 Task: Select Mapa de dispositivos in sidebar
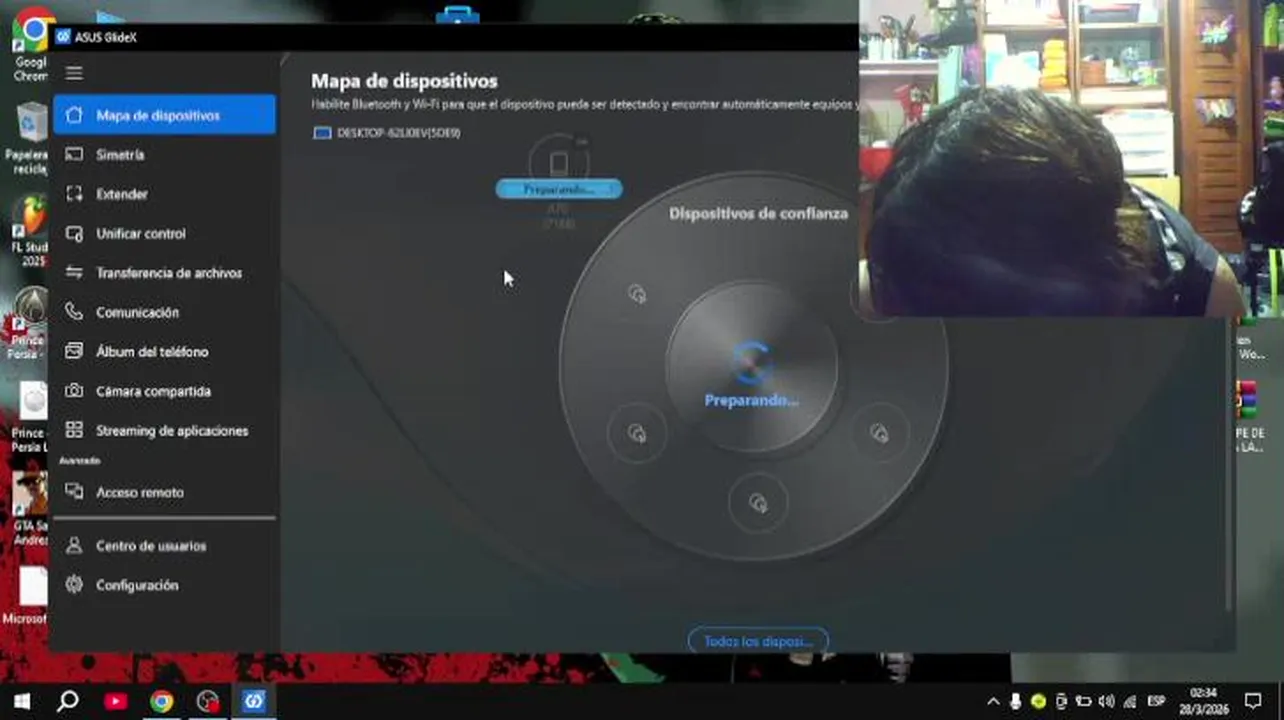(x=165, y=115)
